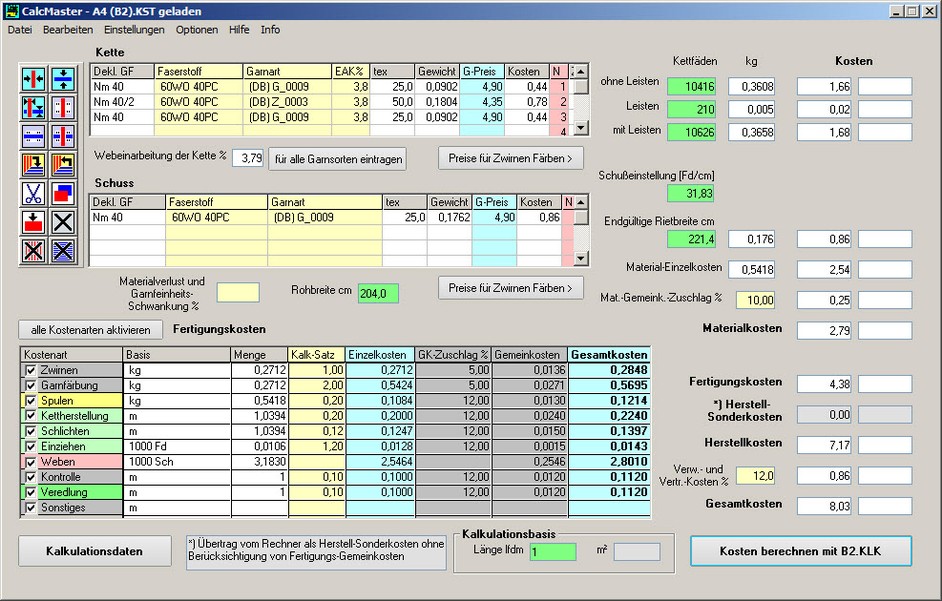
Task: Toggle the Garnfärbung cost type checkbox
Action: 30,385
